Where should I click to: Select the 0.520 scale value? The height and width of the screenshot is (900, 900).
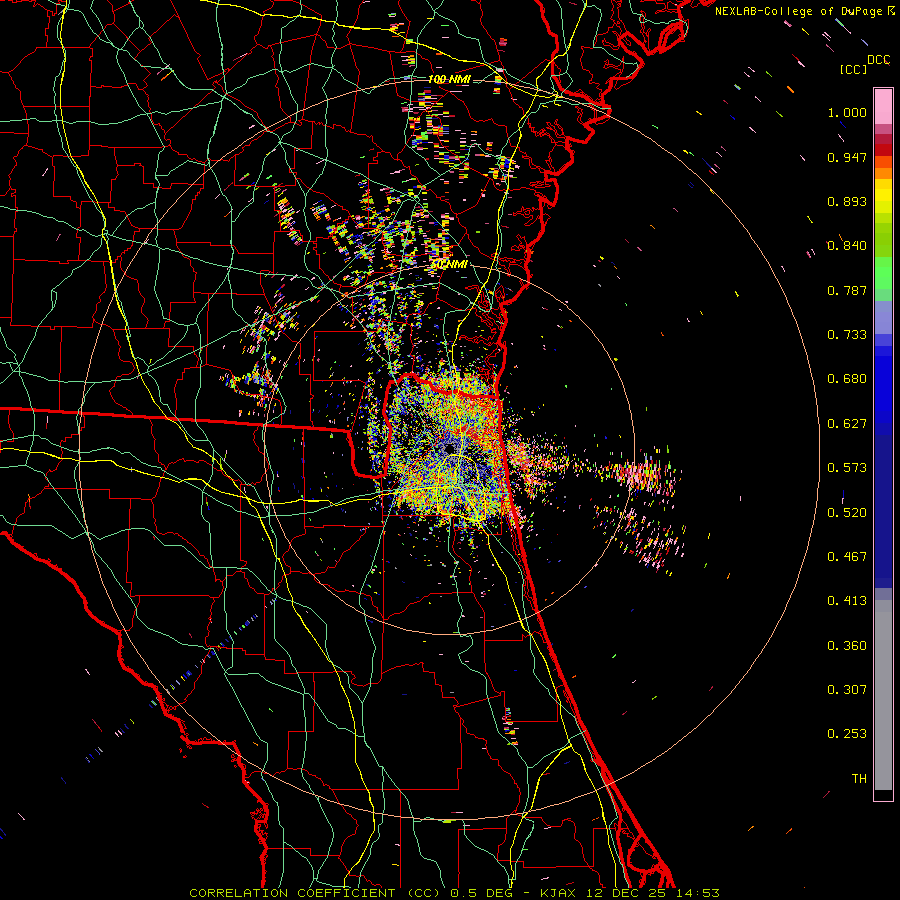point(847,513)
